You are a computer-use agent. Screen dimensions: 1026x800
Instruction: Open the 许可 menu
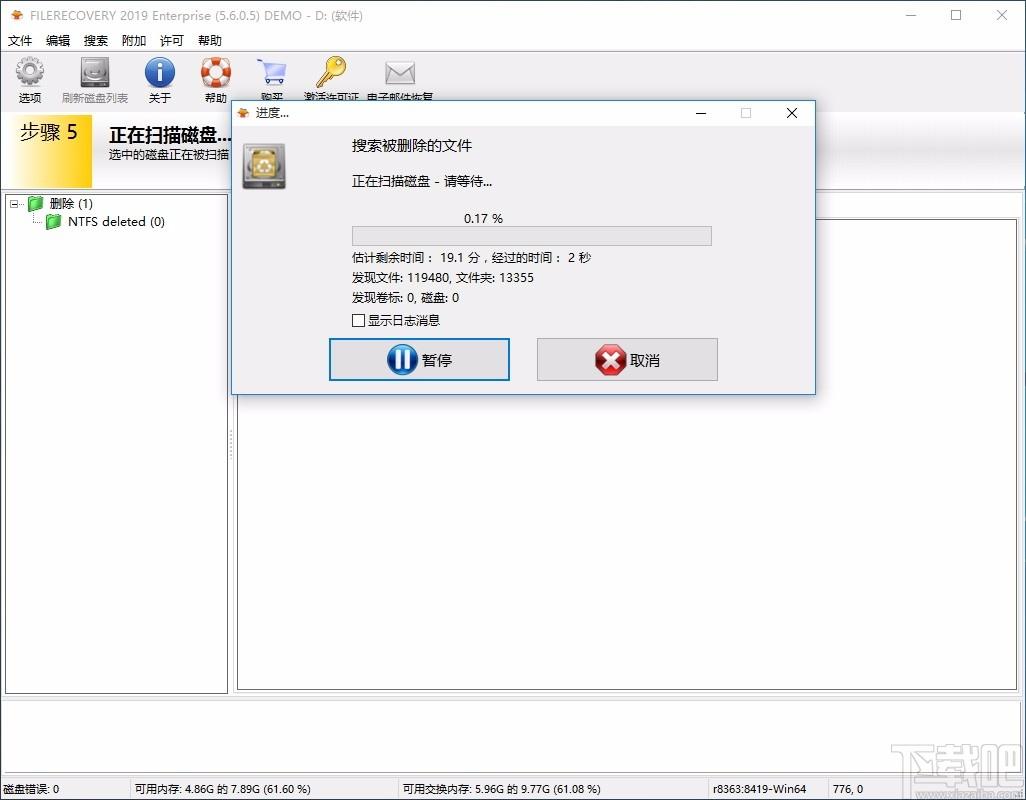171,41
